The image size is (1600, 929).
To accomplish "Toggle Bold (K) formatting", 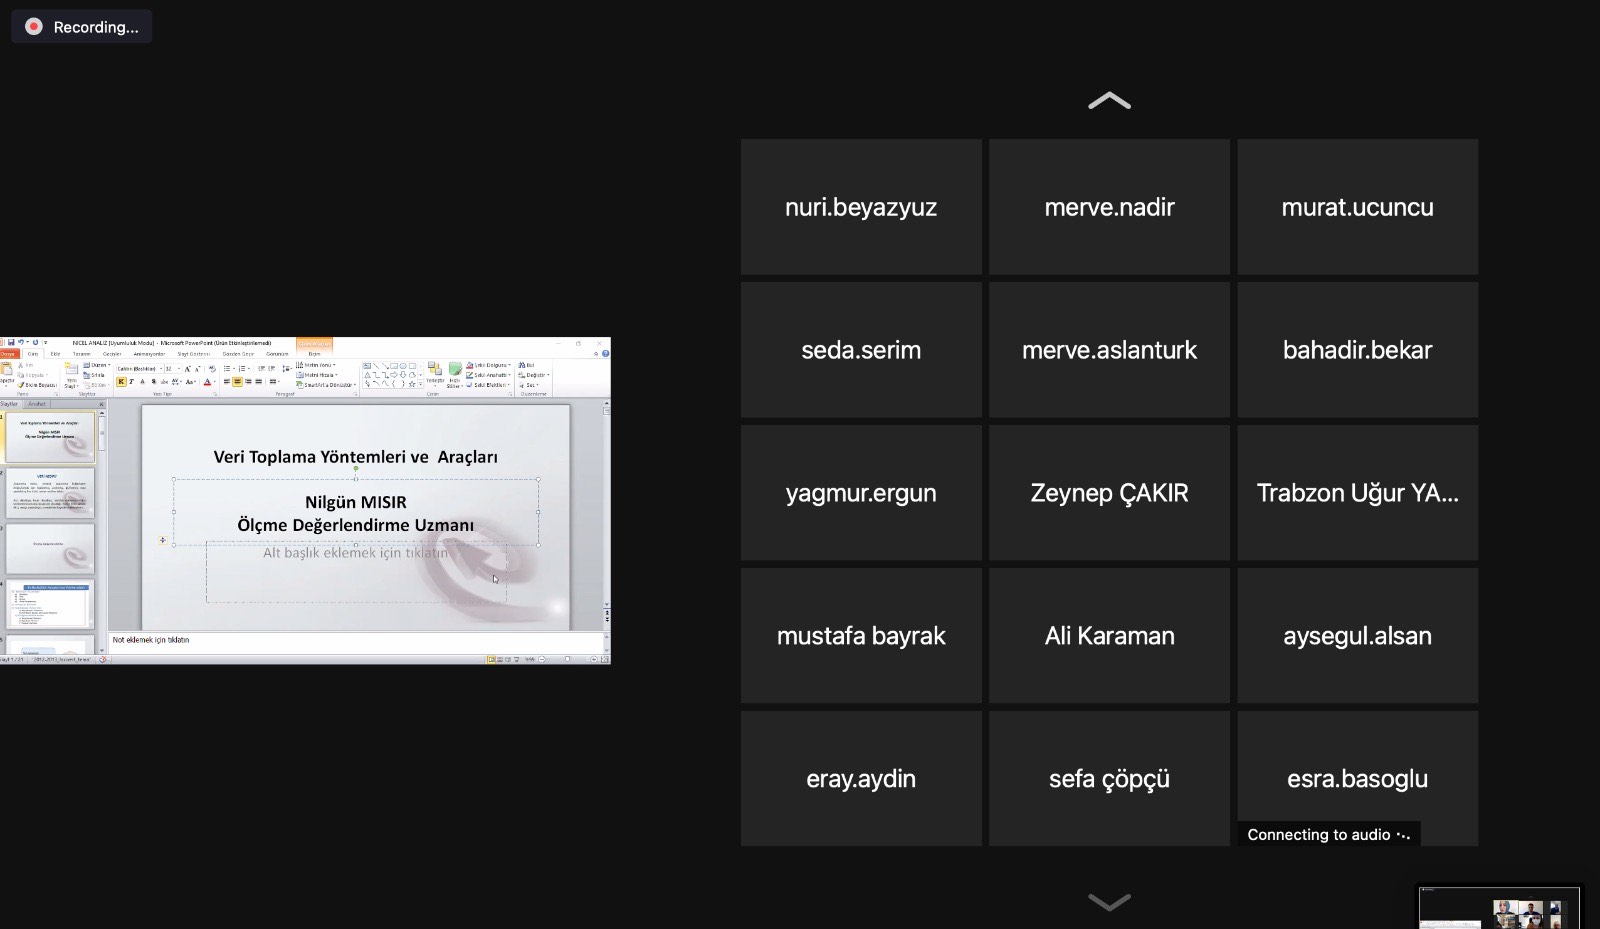I will tap(121, 381).
